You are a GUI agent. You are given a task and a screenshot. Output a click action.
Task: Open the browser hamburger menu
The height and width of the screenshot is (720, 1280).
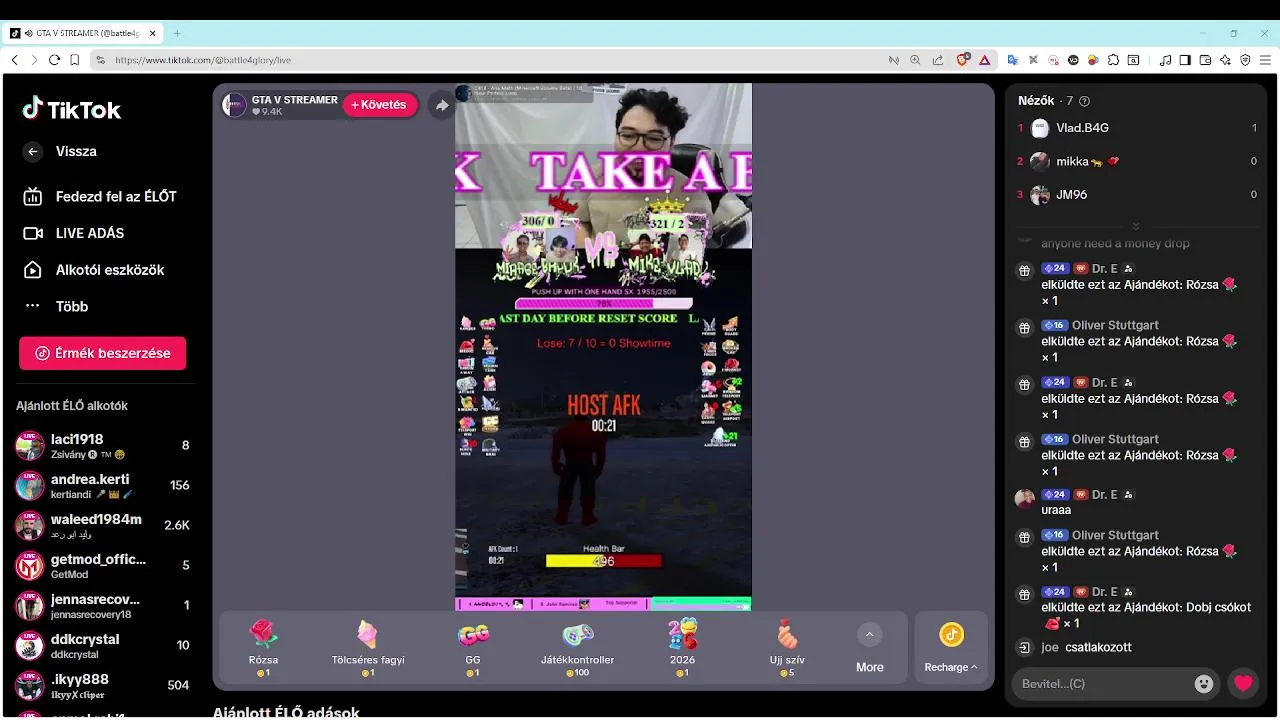point(1265,60)
